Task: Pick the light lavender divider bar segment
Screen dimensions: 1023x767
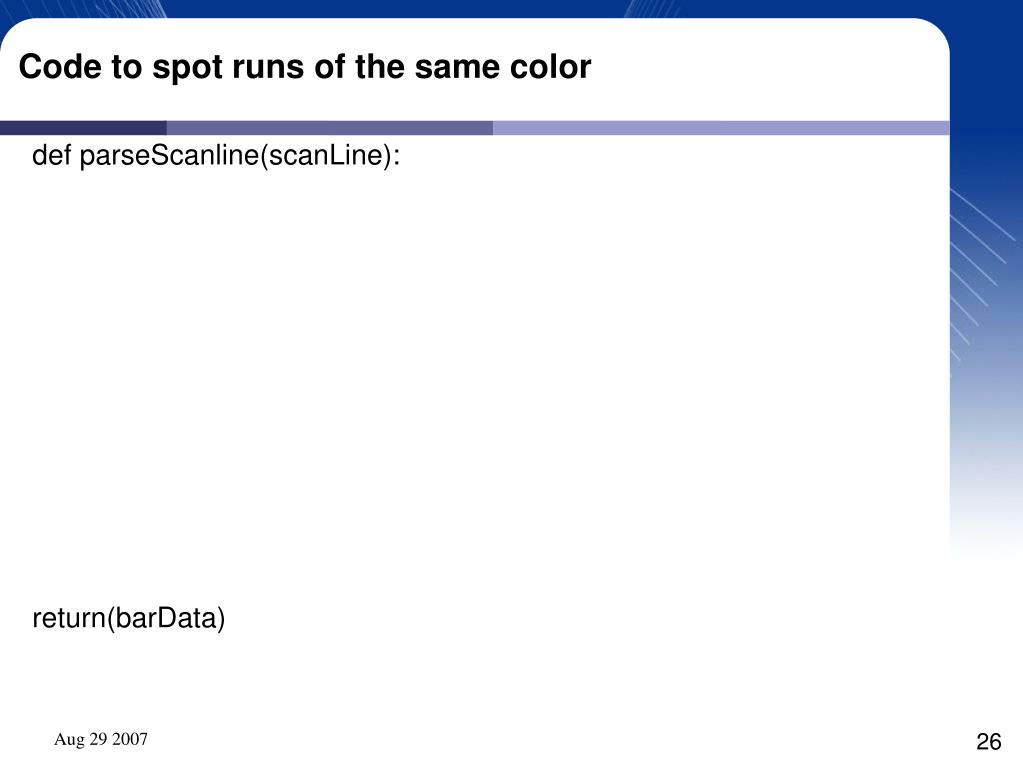Action: [721, 128]
